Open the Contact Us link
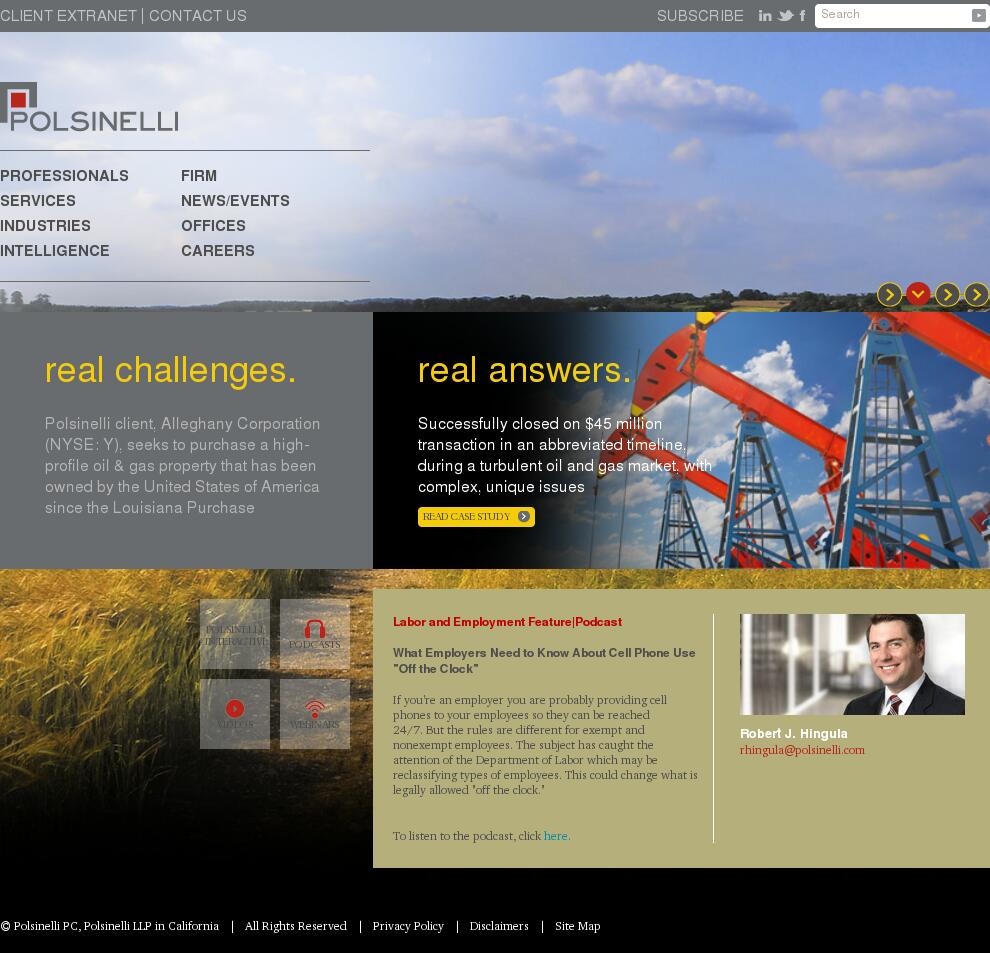Viewport: 990px width, 953px height. (x=198, y=16)
